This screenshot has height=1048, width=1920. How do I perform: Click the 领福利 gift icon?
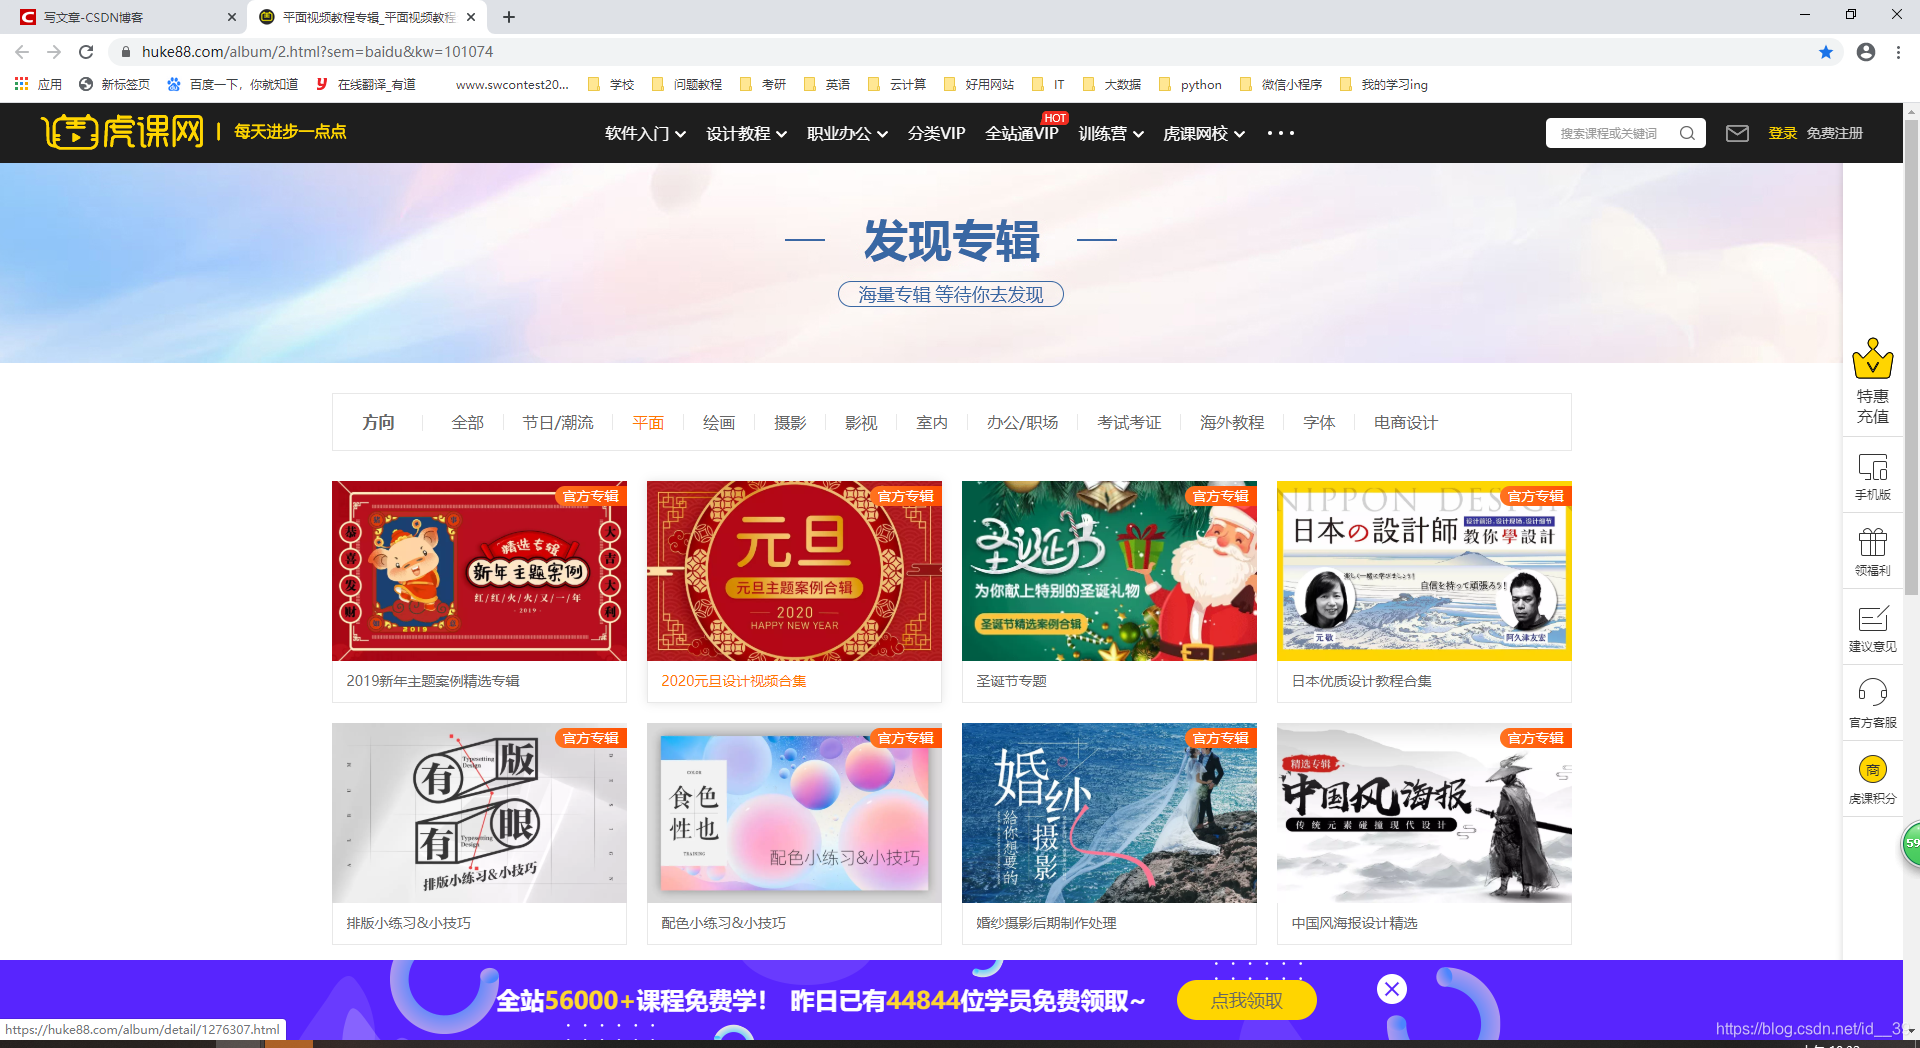tap(1872, 548)
